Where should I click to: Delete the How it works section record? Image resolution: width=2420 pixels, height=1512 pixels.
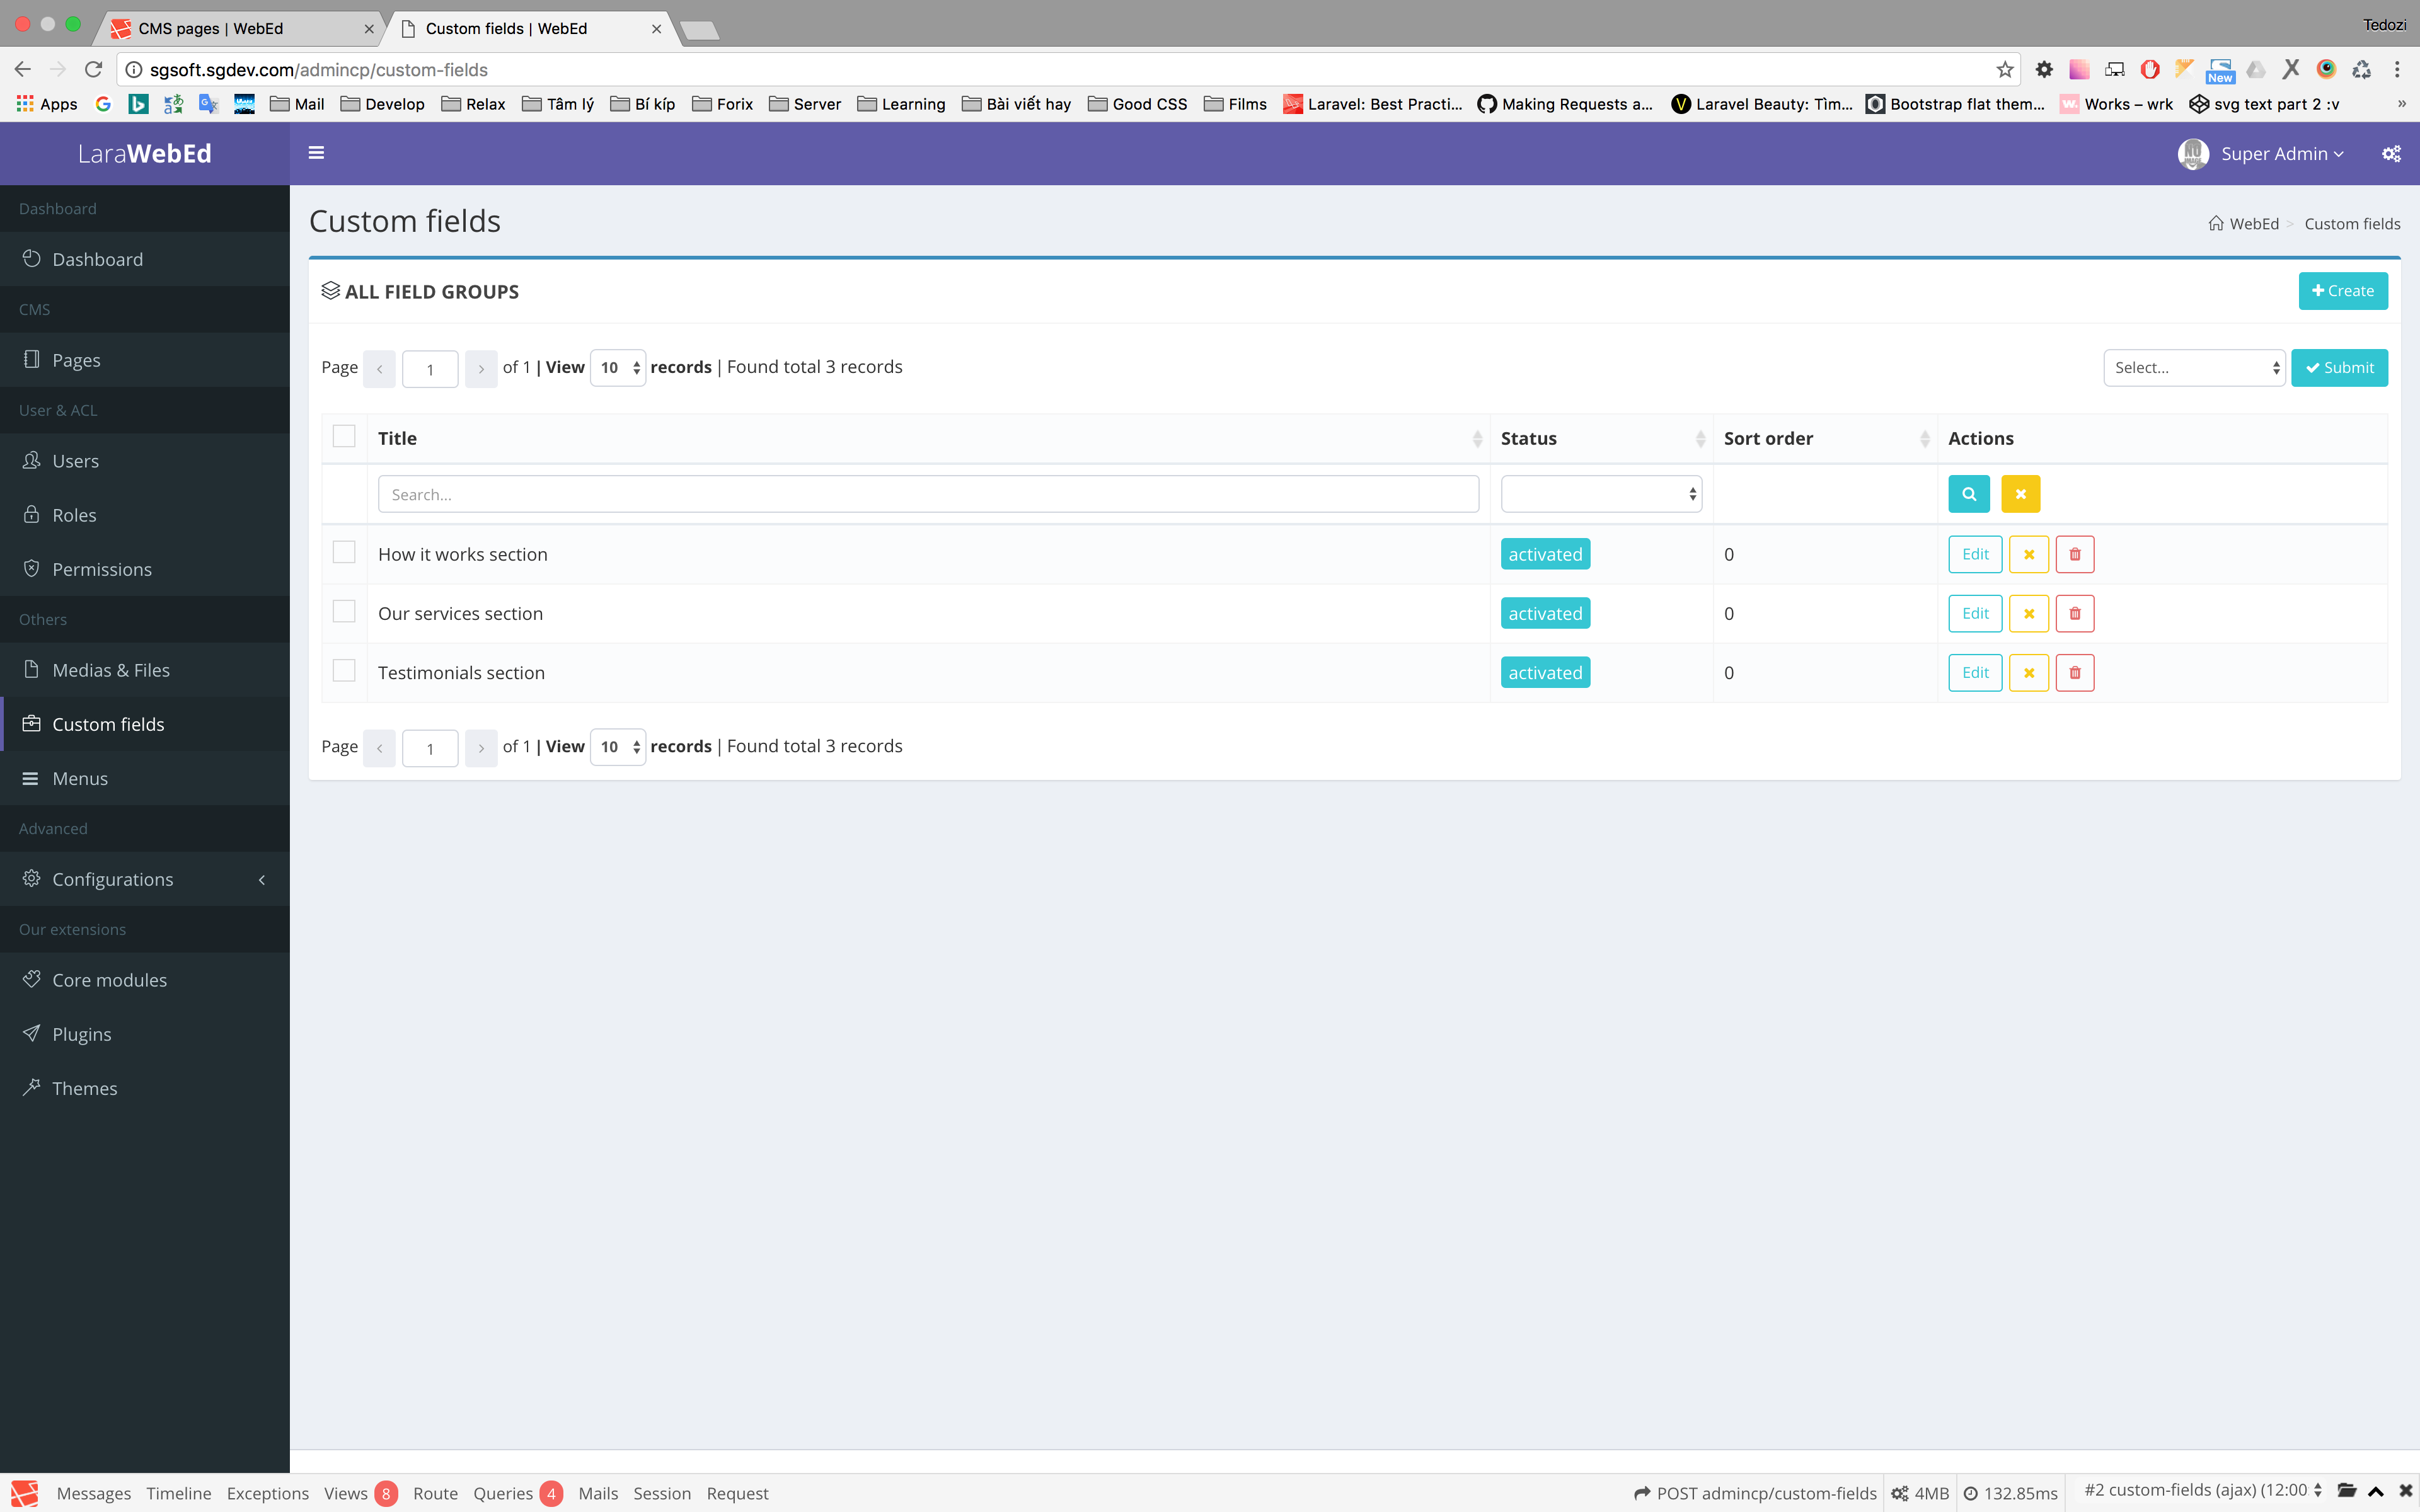point(2074,554)
